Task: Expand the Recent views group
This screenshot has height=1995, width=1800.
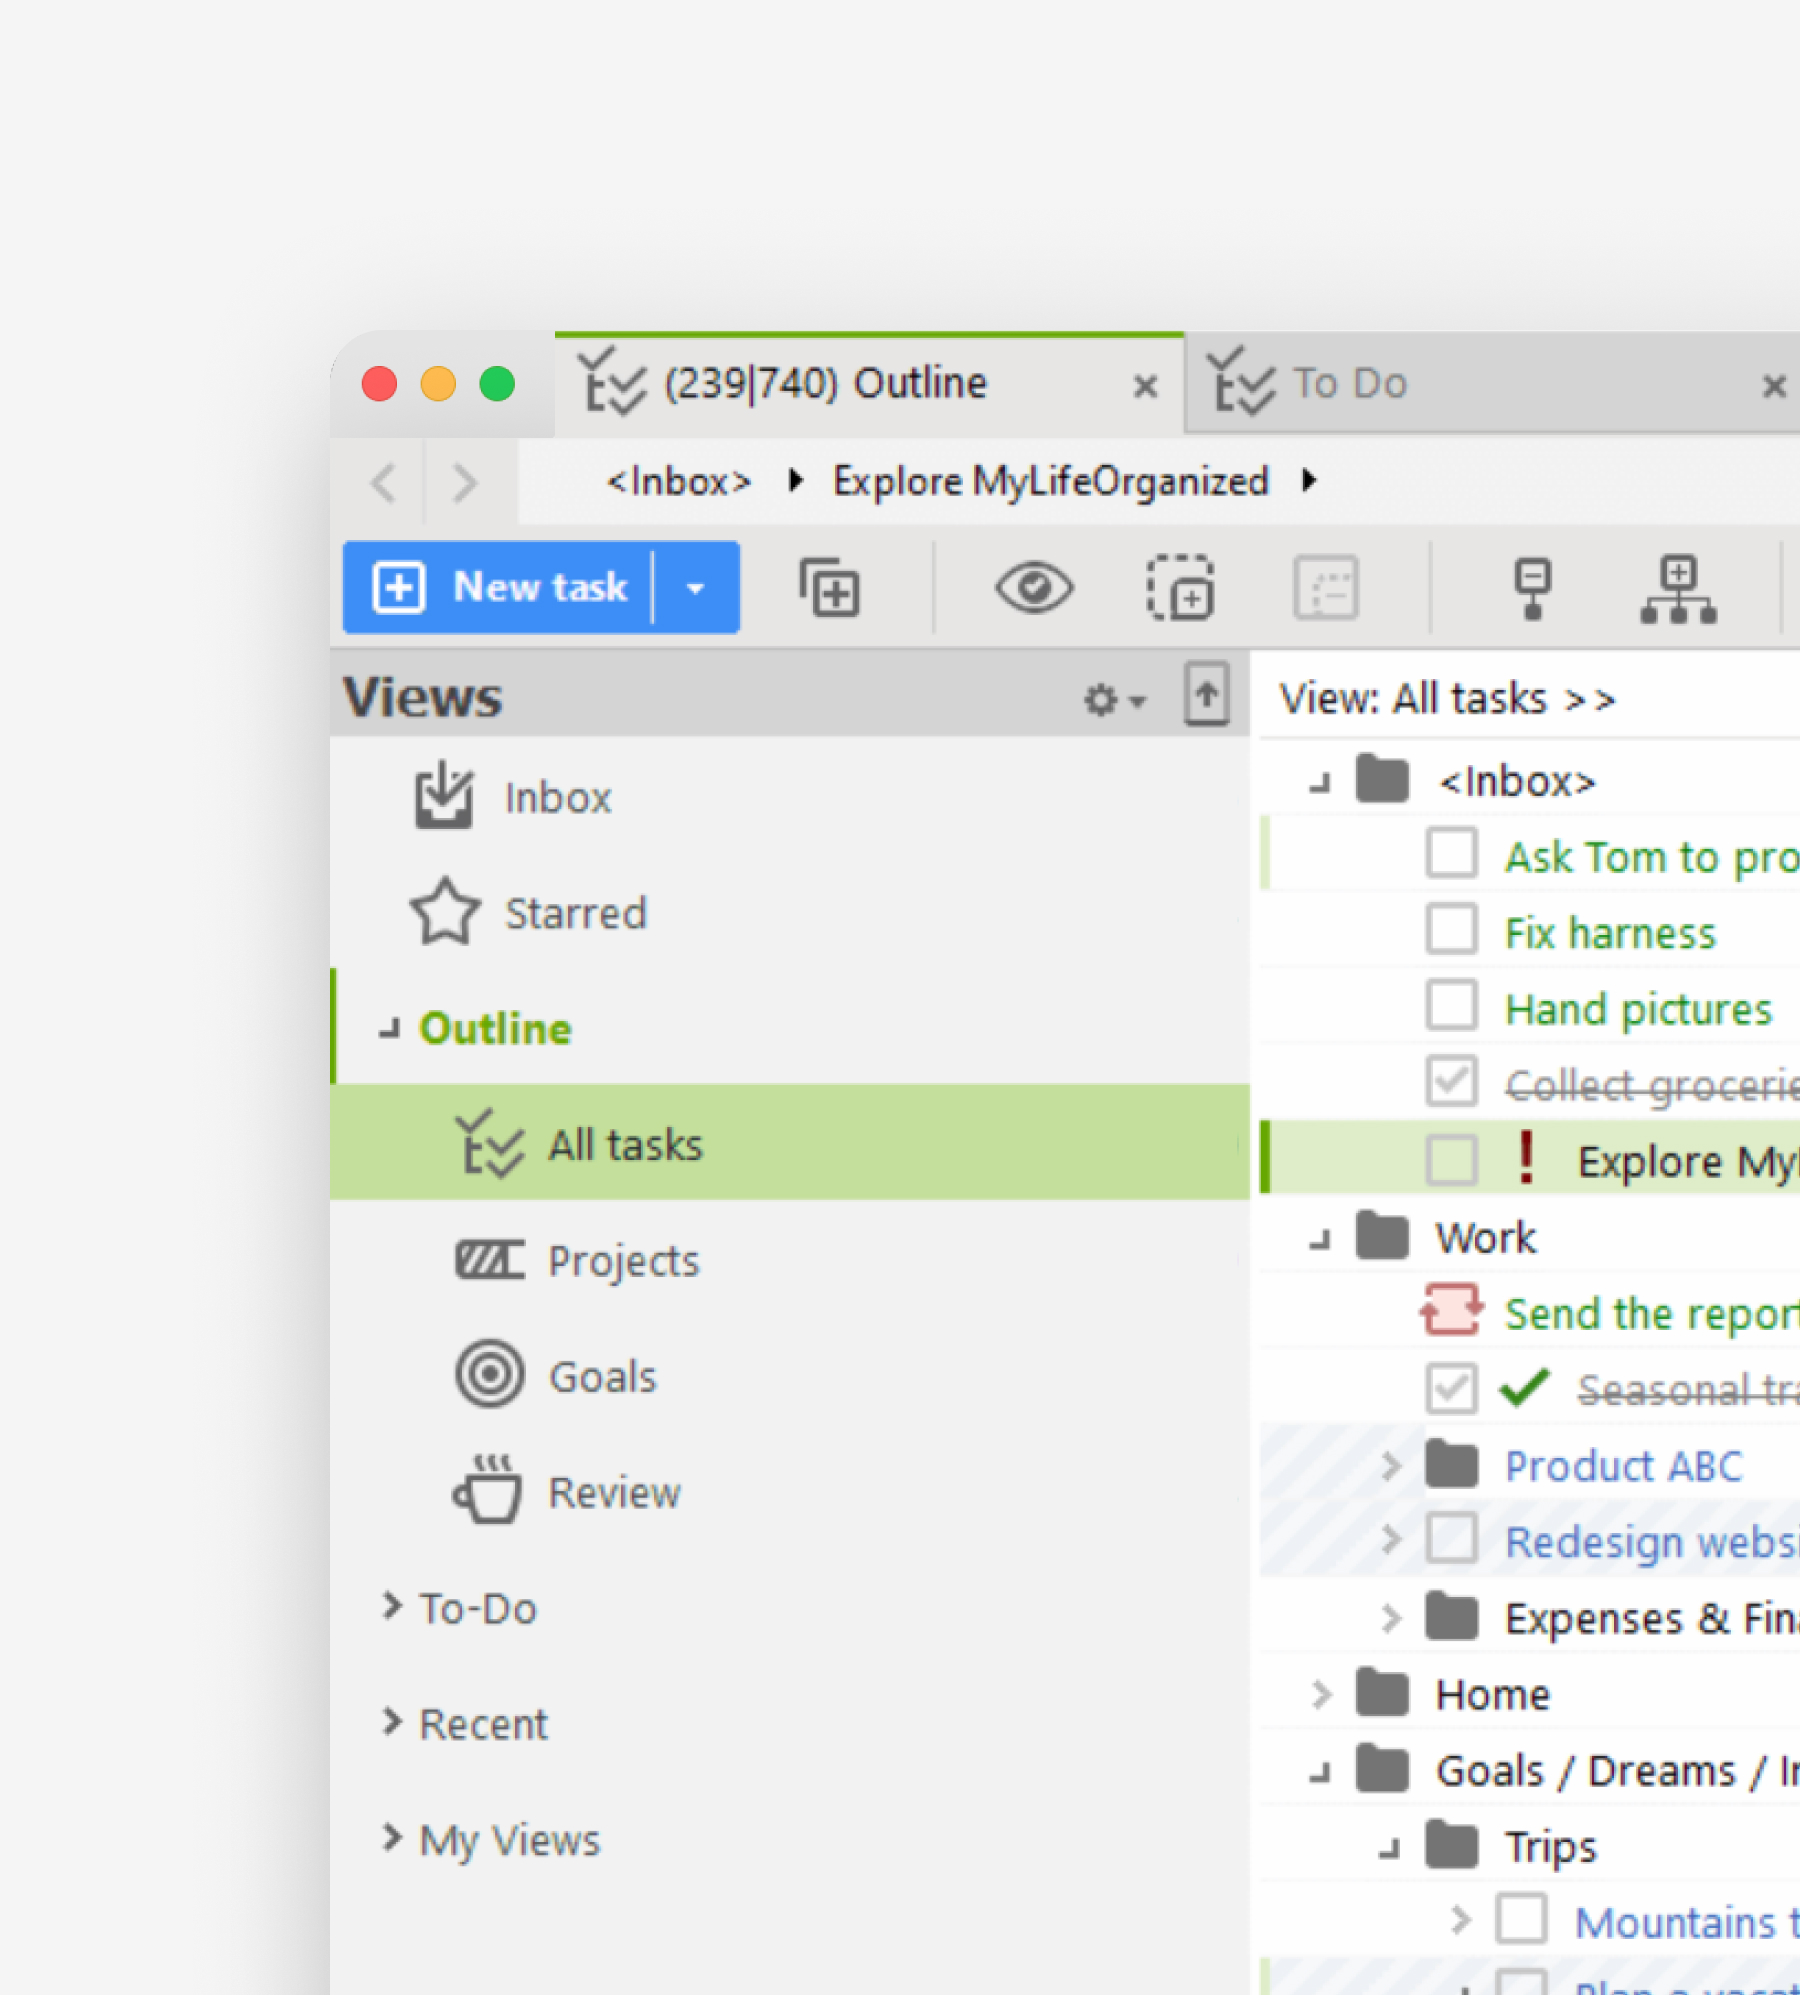Action: (x=391, y=1722)
